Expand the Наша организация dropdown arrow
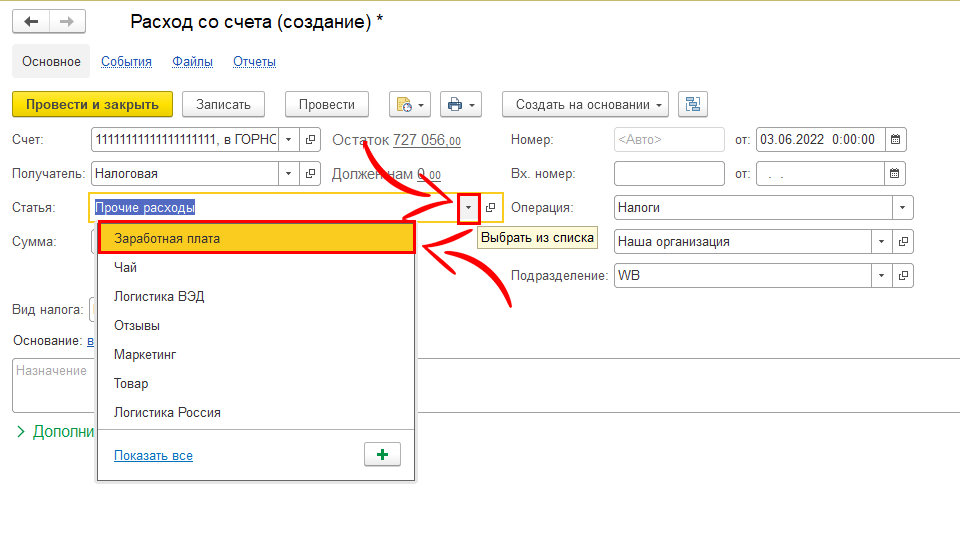 tap(882, 242)
